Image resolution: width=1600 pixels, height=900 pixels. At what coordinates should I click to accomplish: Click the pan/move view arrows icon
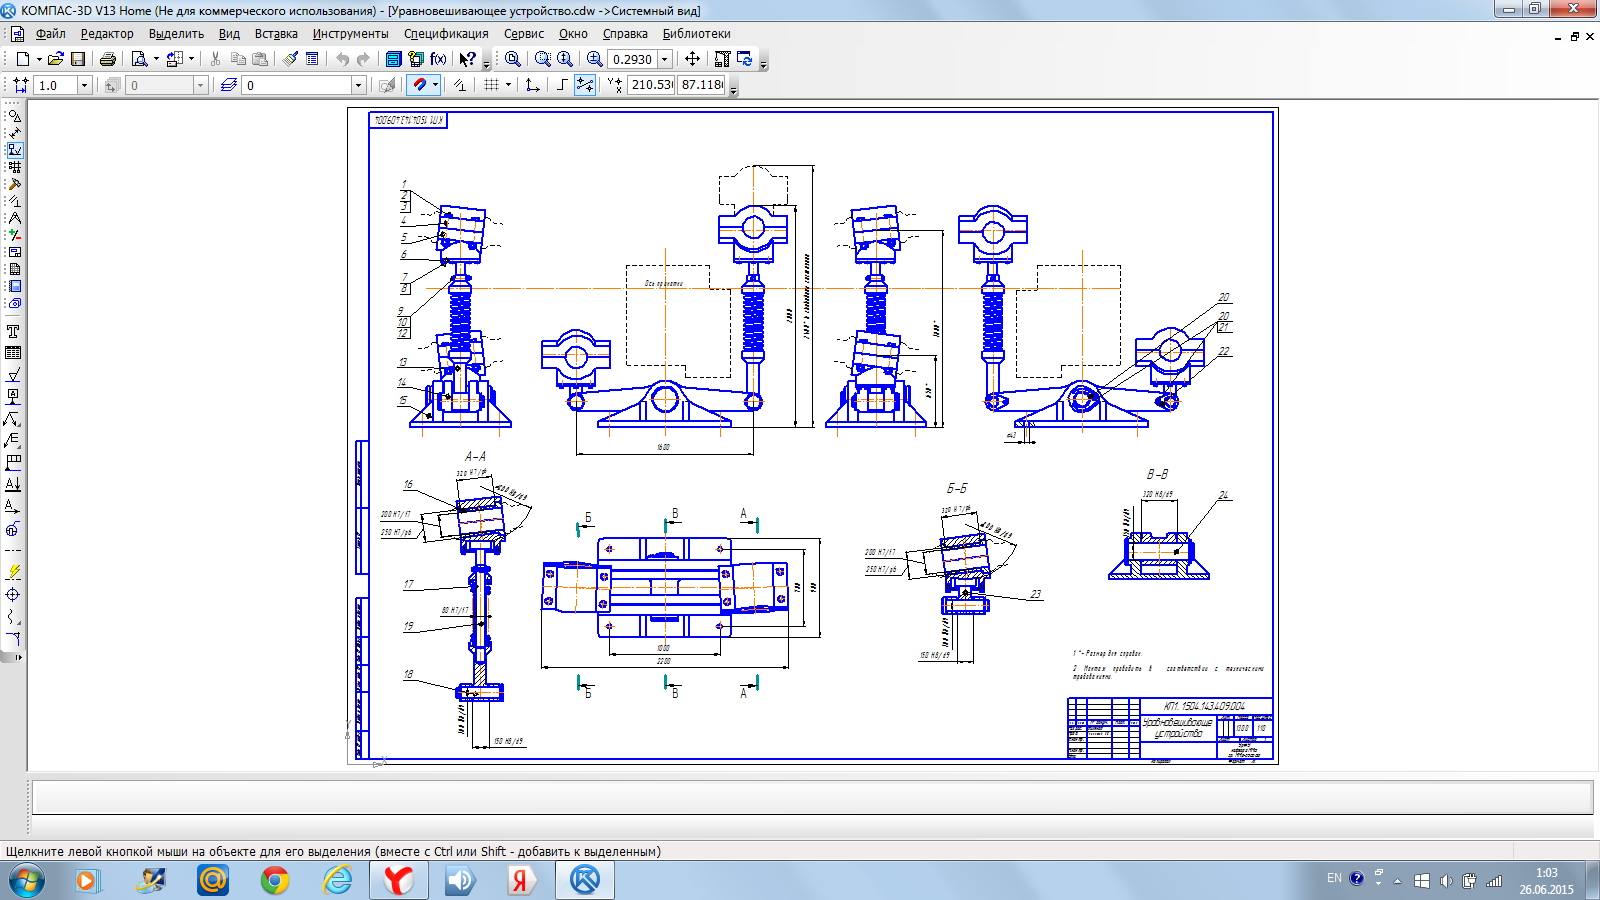coord(692,59)
